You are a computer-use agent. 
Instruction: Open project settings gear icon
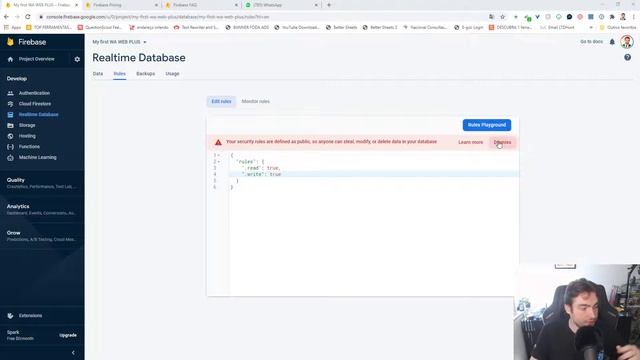click(x=77, y=59)
